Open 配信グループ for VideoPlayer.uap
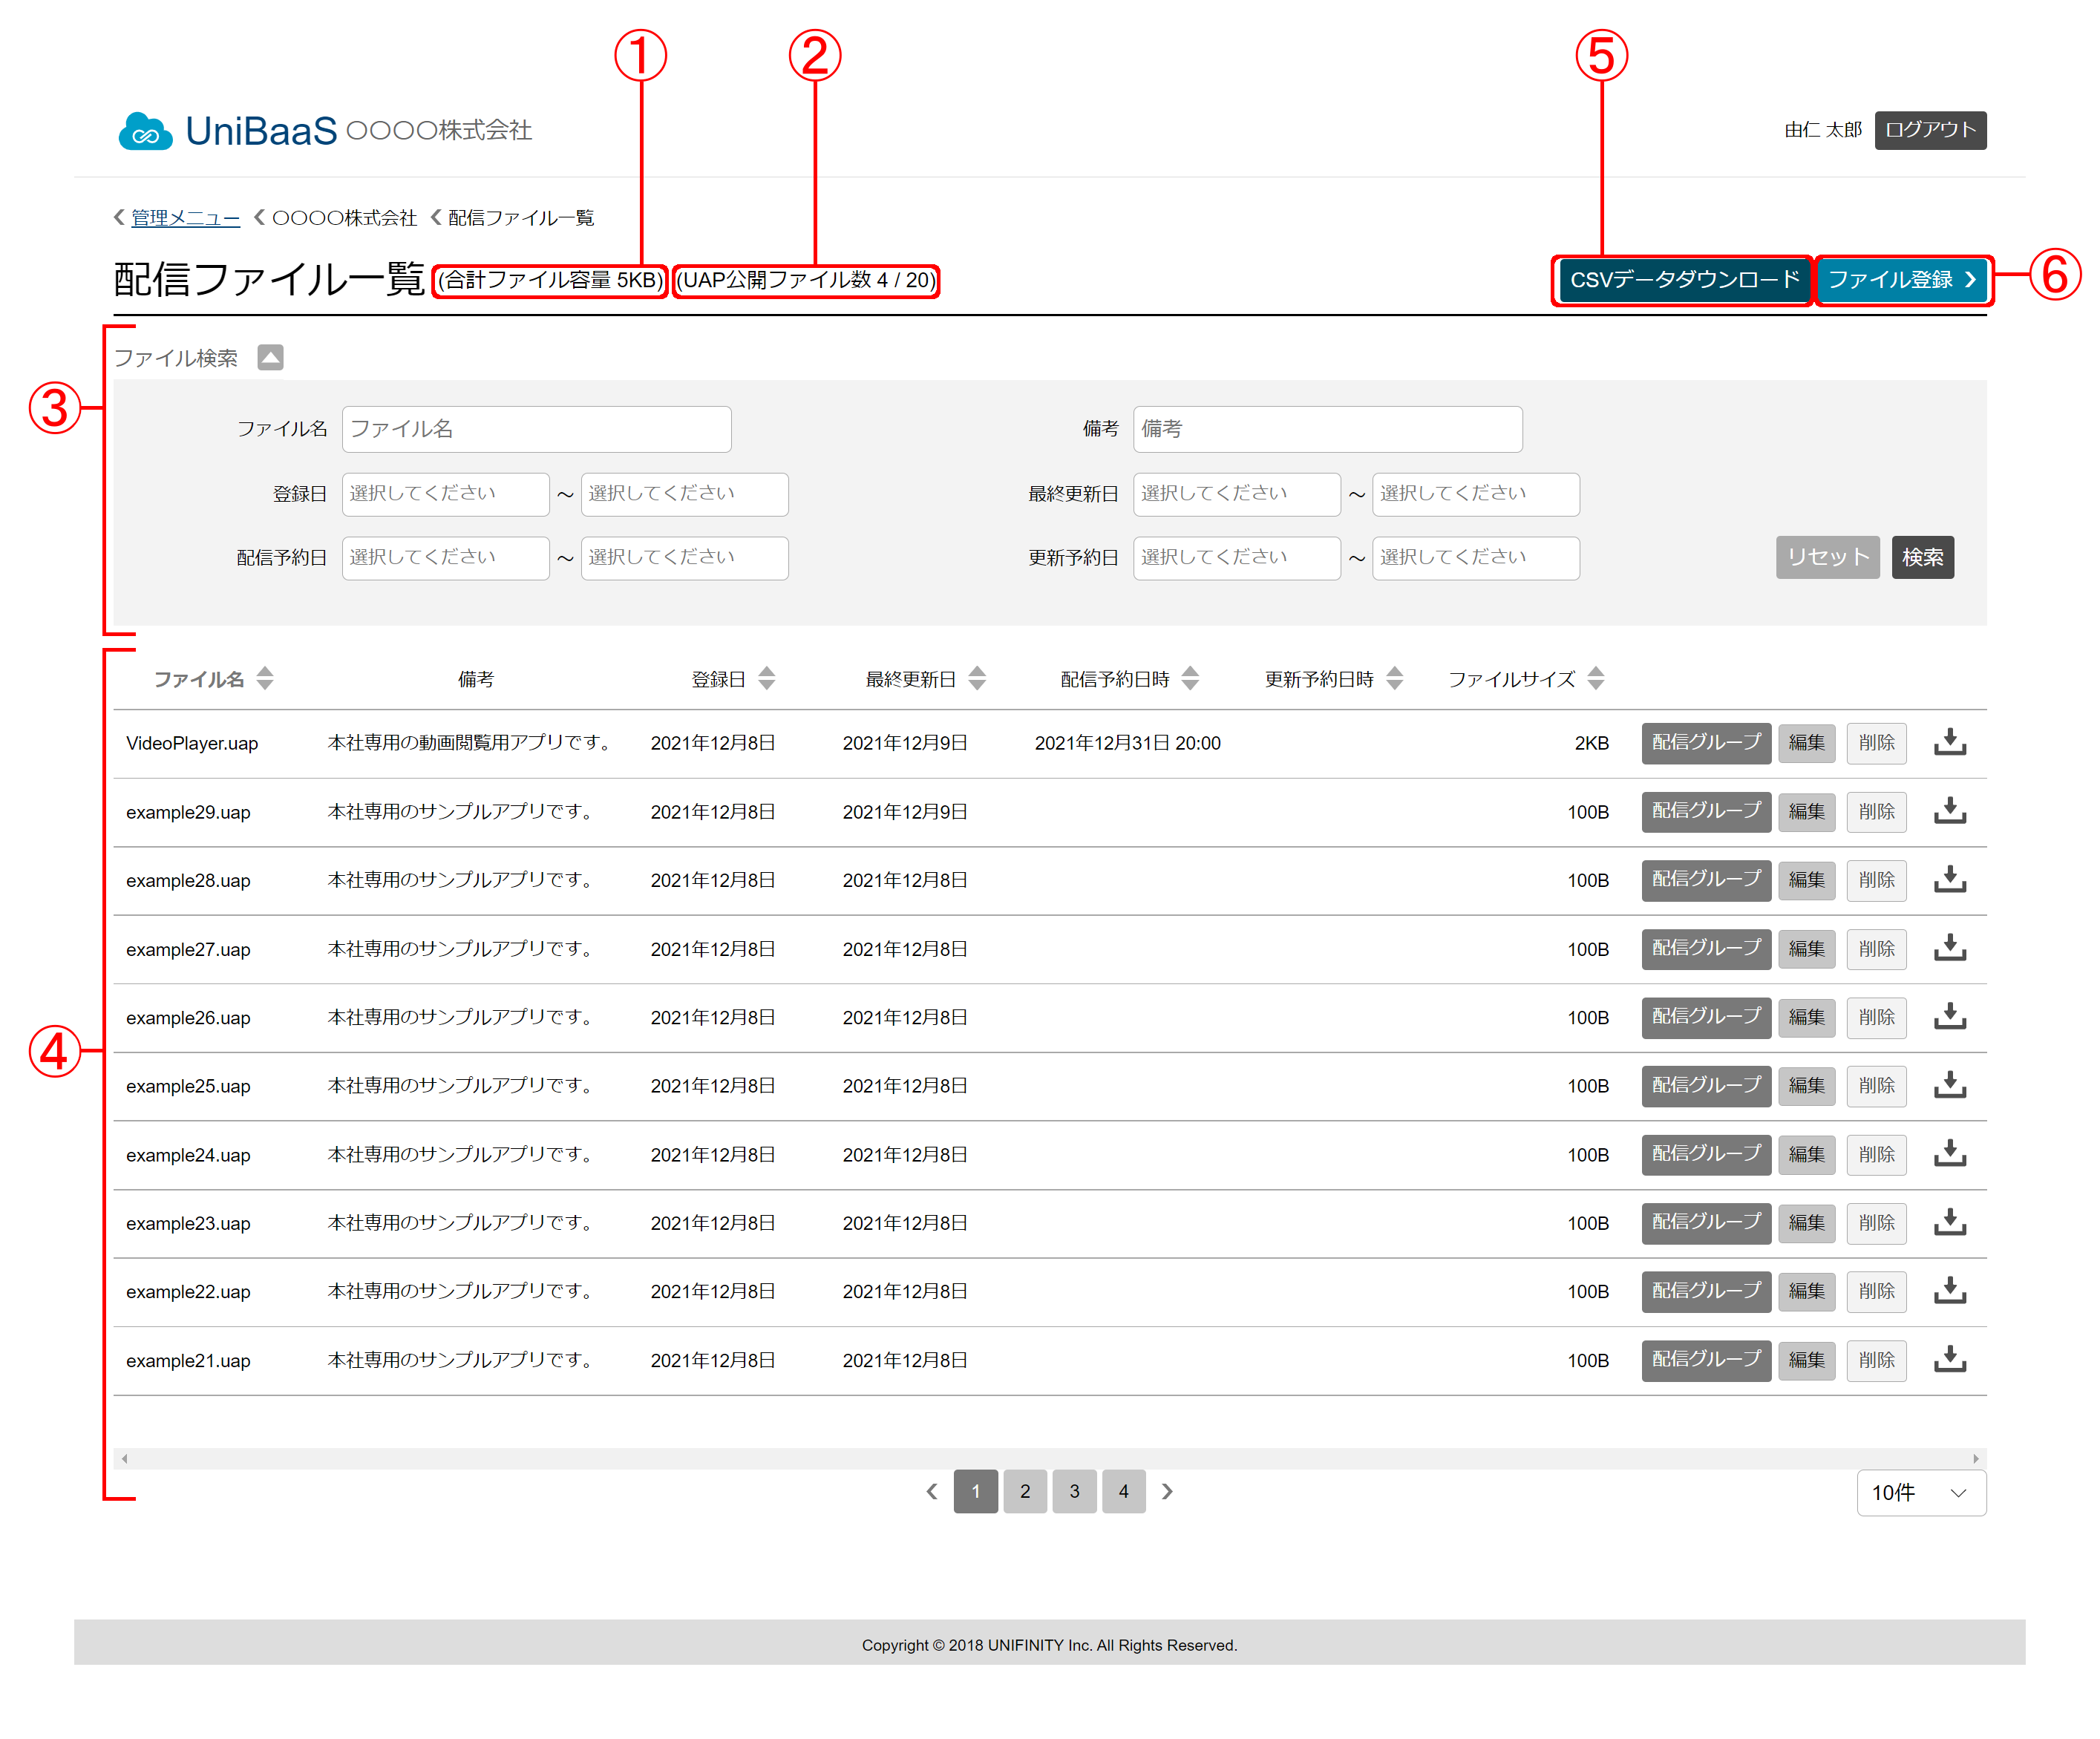Image resolution: width=2100 pixels, height=1739 pixels. tap(1705, 743)
